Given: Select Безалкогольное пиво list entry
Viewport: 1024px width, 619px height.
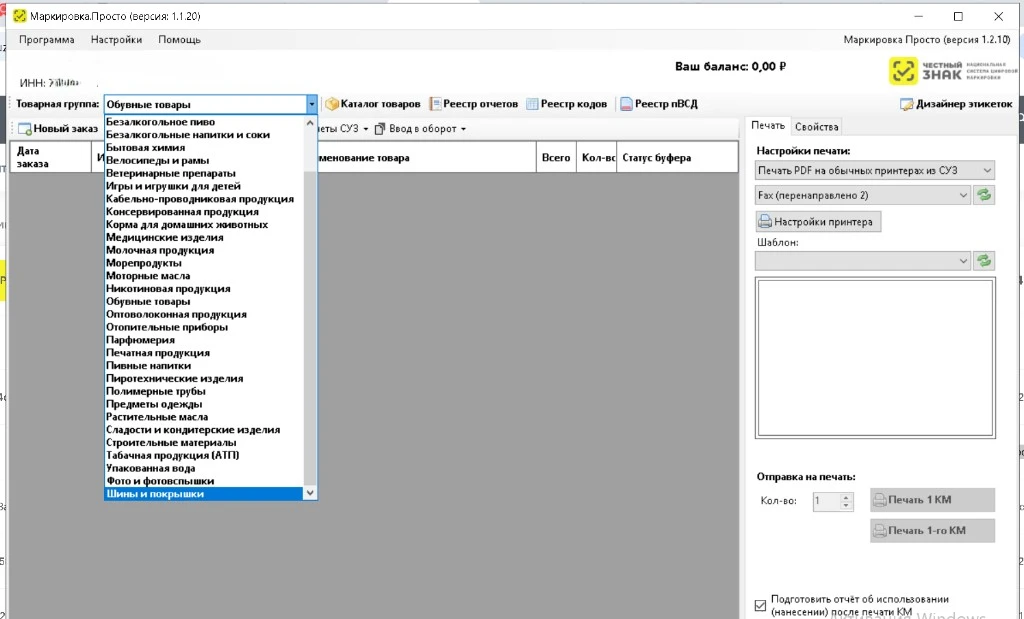Looking at the screenshot, I should 204,122.
